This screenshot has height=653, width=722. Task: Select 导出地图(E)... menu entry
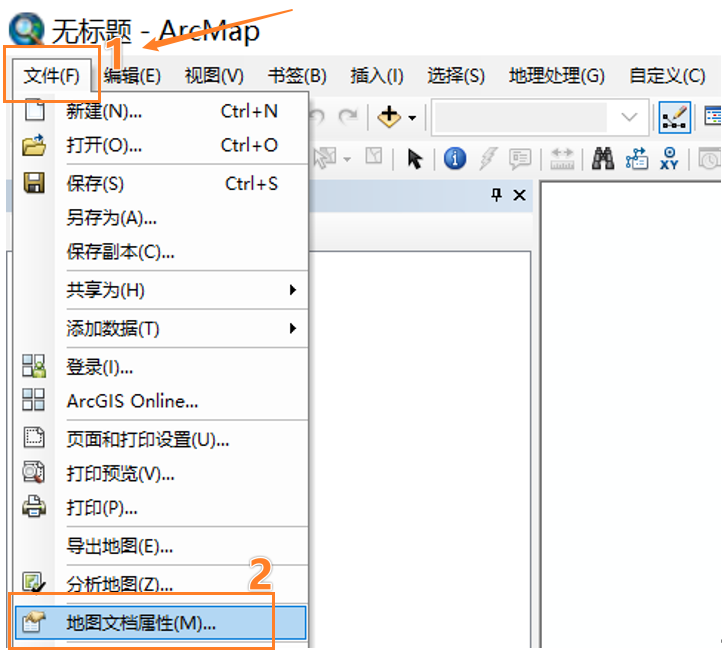point(160,546)
